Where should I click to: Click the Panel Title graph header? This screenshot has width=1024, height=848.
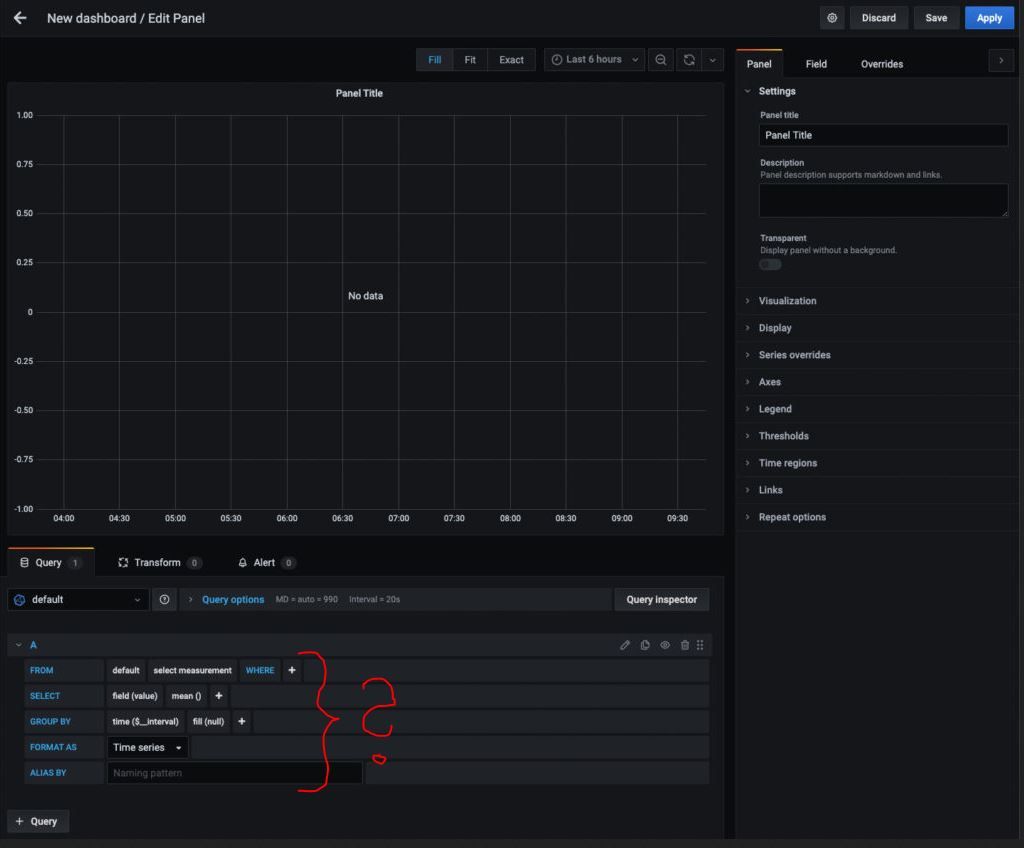pyautogui.click(x=359, y=93)
